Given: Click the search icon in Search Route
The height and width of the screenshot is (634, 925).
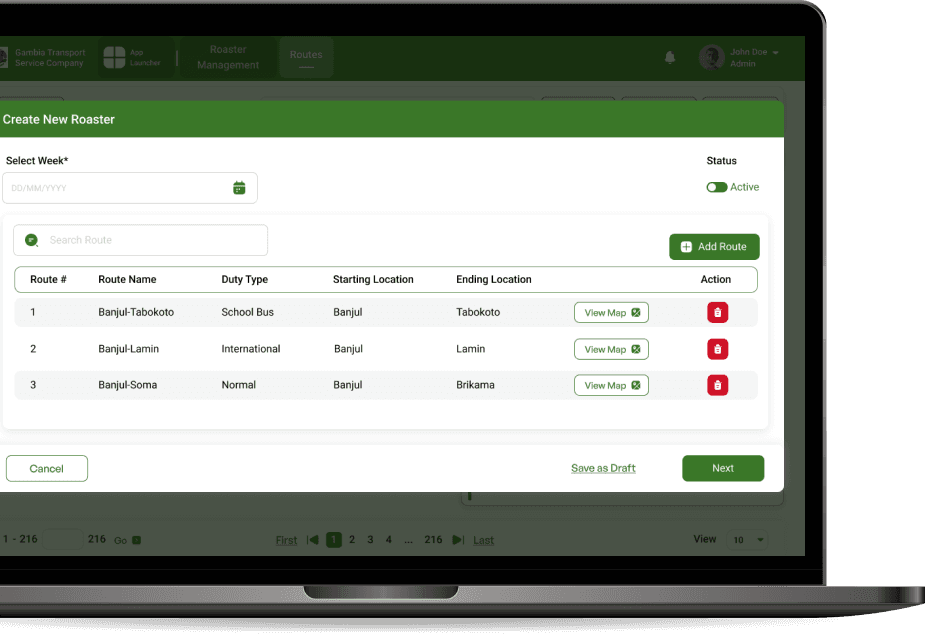Looking at the screenshot, I should point(32,240).
